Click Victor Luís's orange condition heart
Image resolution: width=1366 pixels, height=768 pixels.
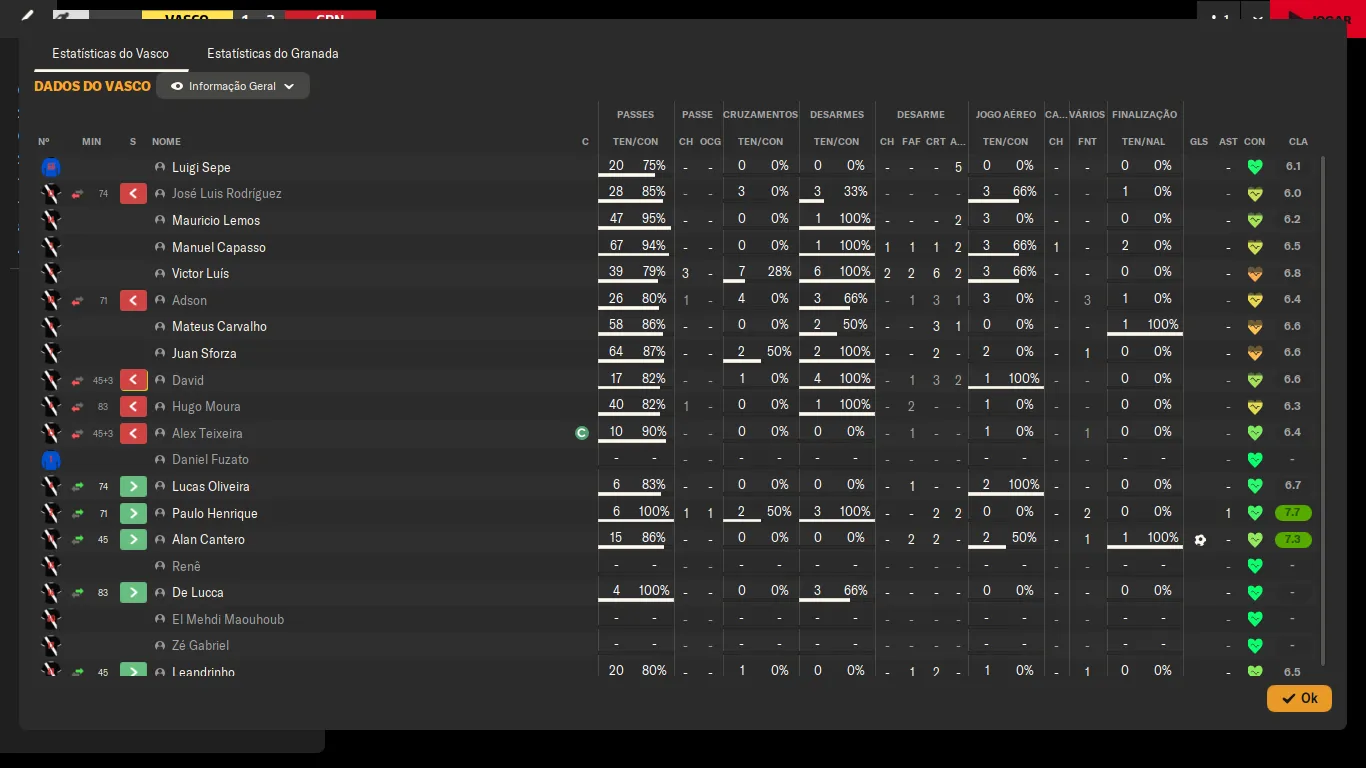click(x=1255, y=274)
